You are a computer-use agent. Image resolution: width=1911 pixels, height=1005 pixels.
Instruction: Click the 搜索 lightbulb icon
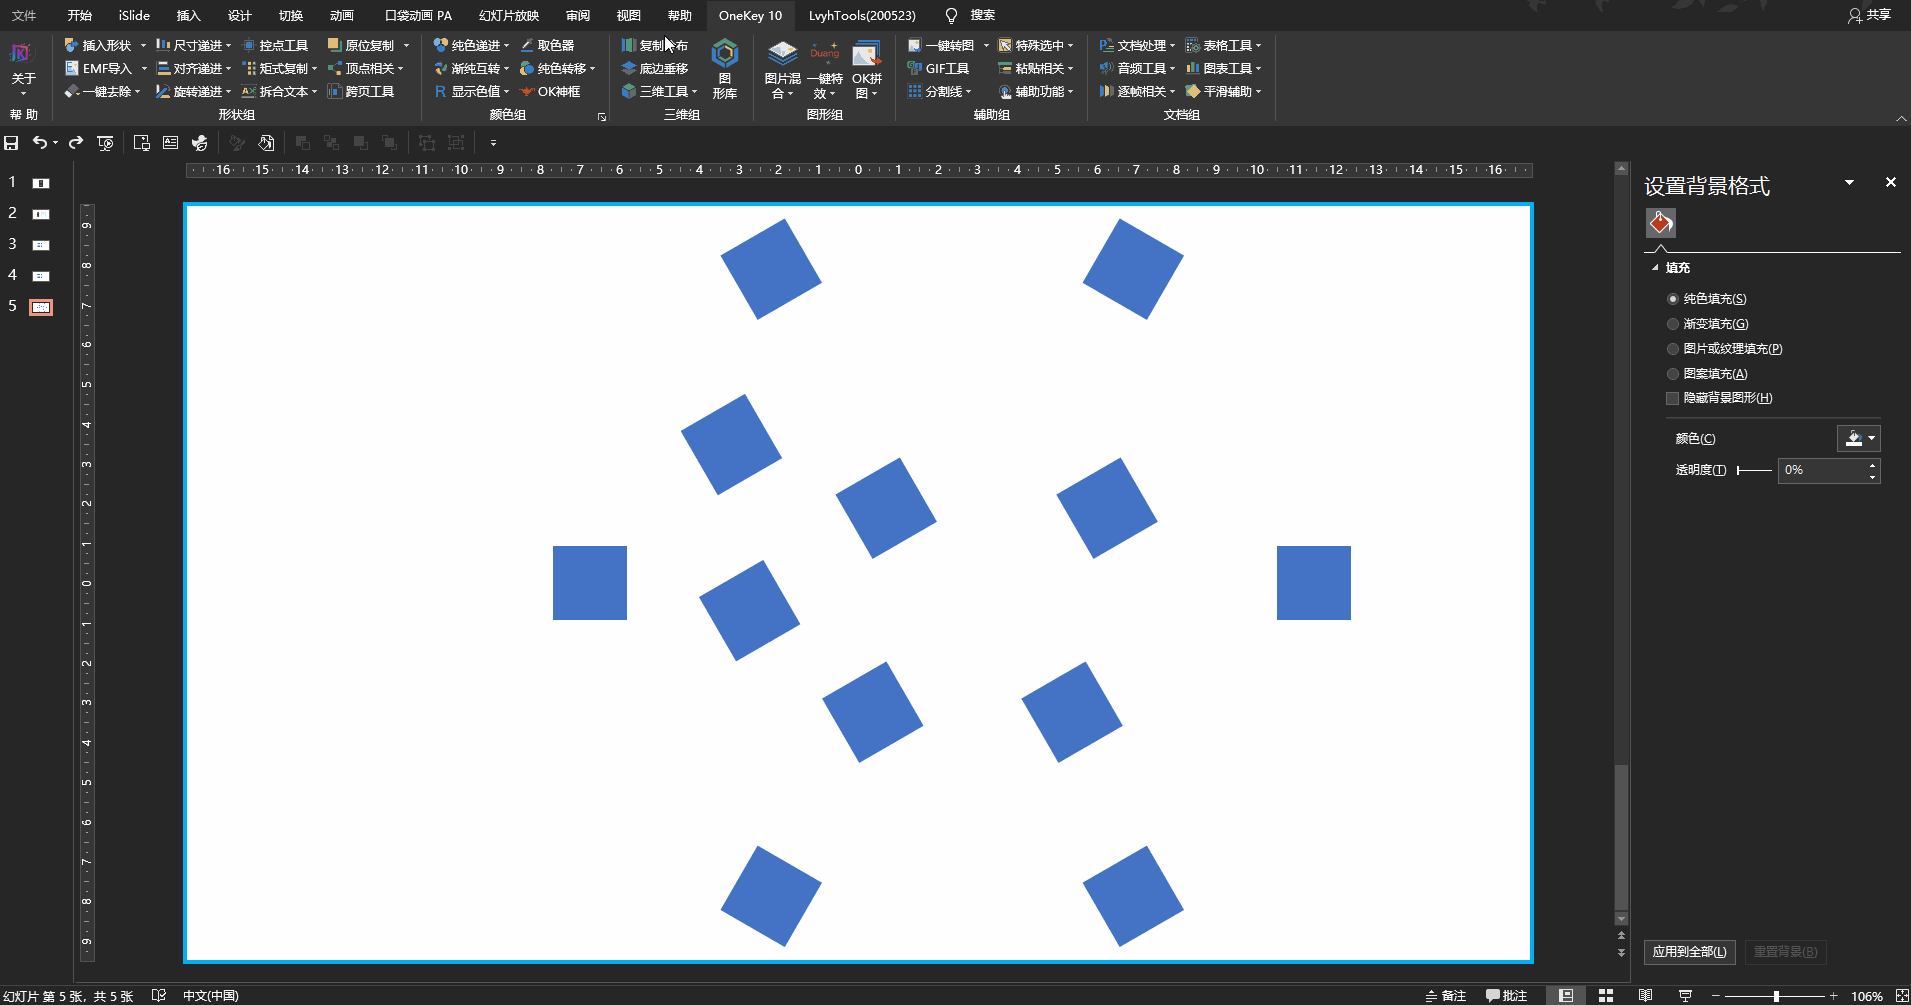(x=951, y=15)
